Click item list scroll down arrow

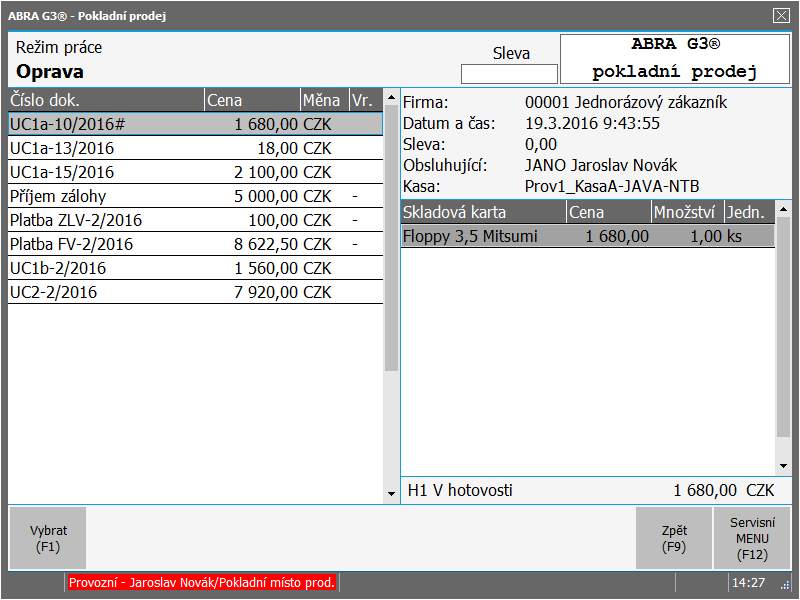[x=784, y=466]
